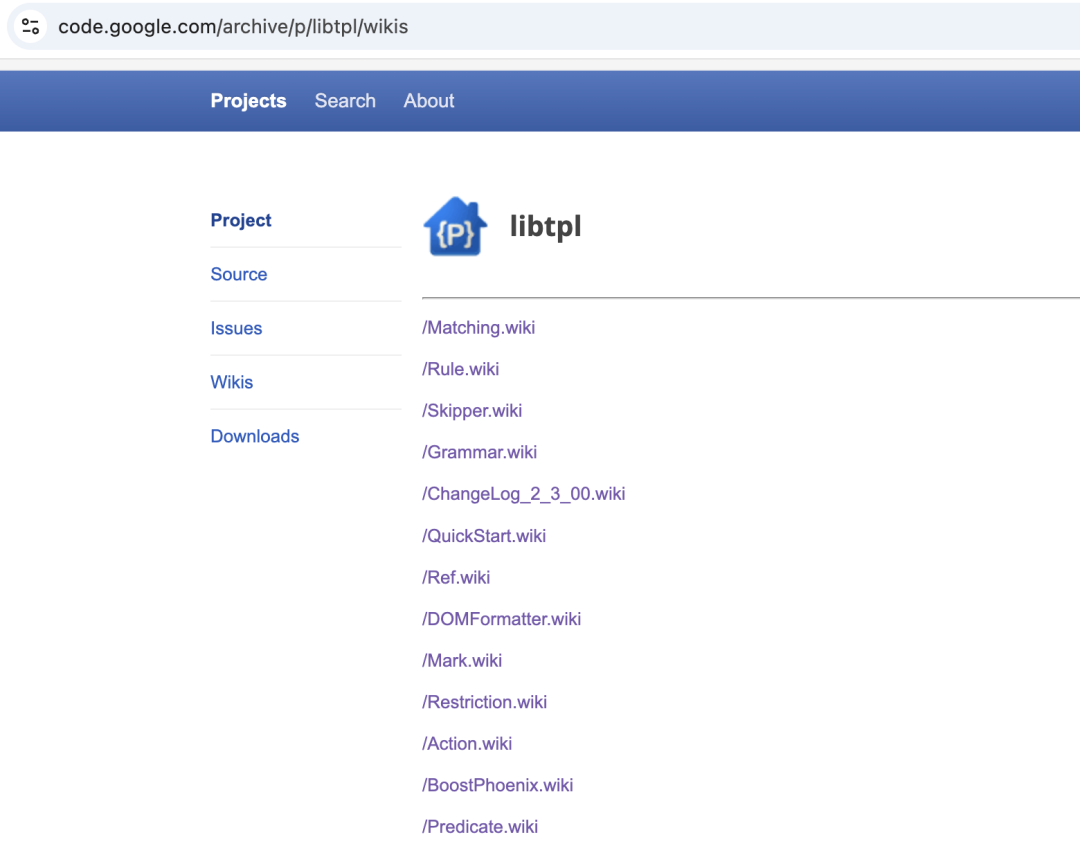View the Issues section
Viewport: 1080px width, 864px height.
236,329
